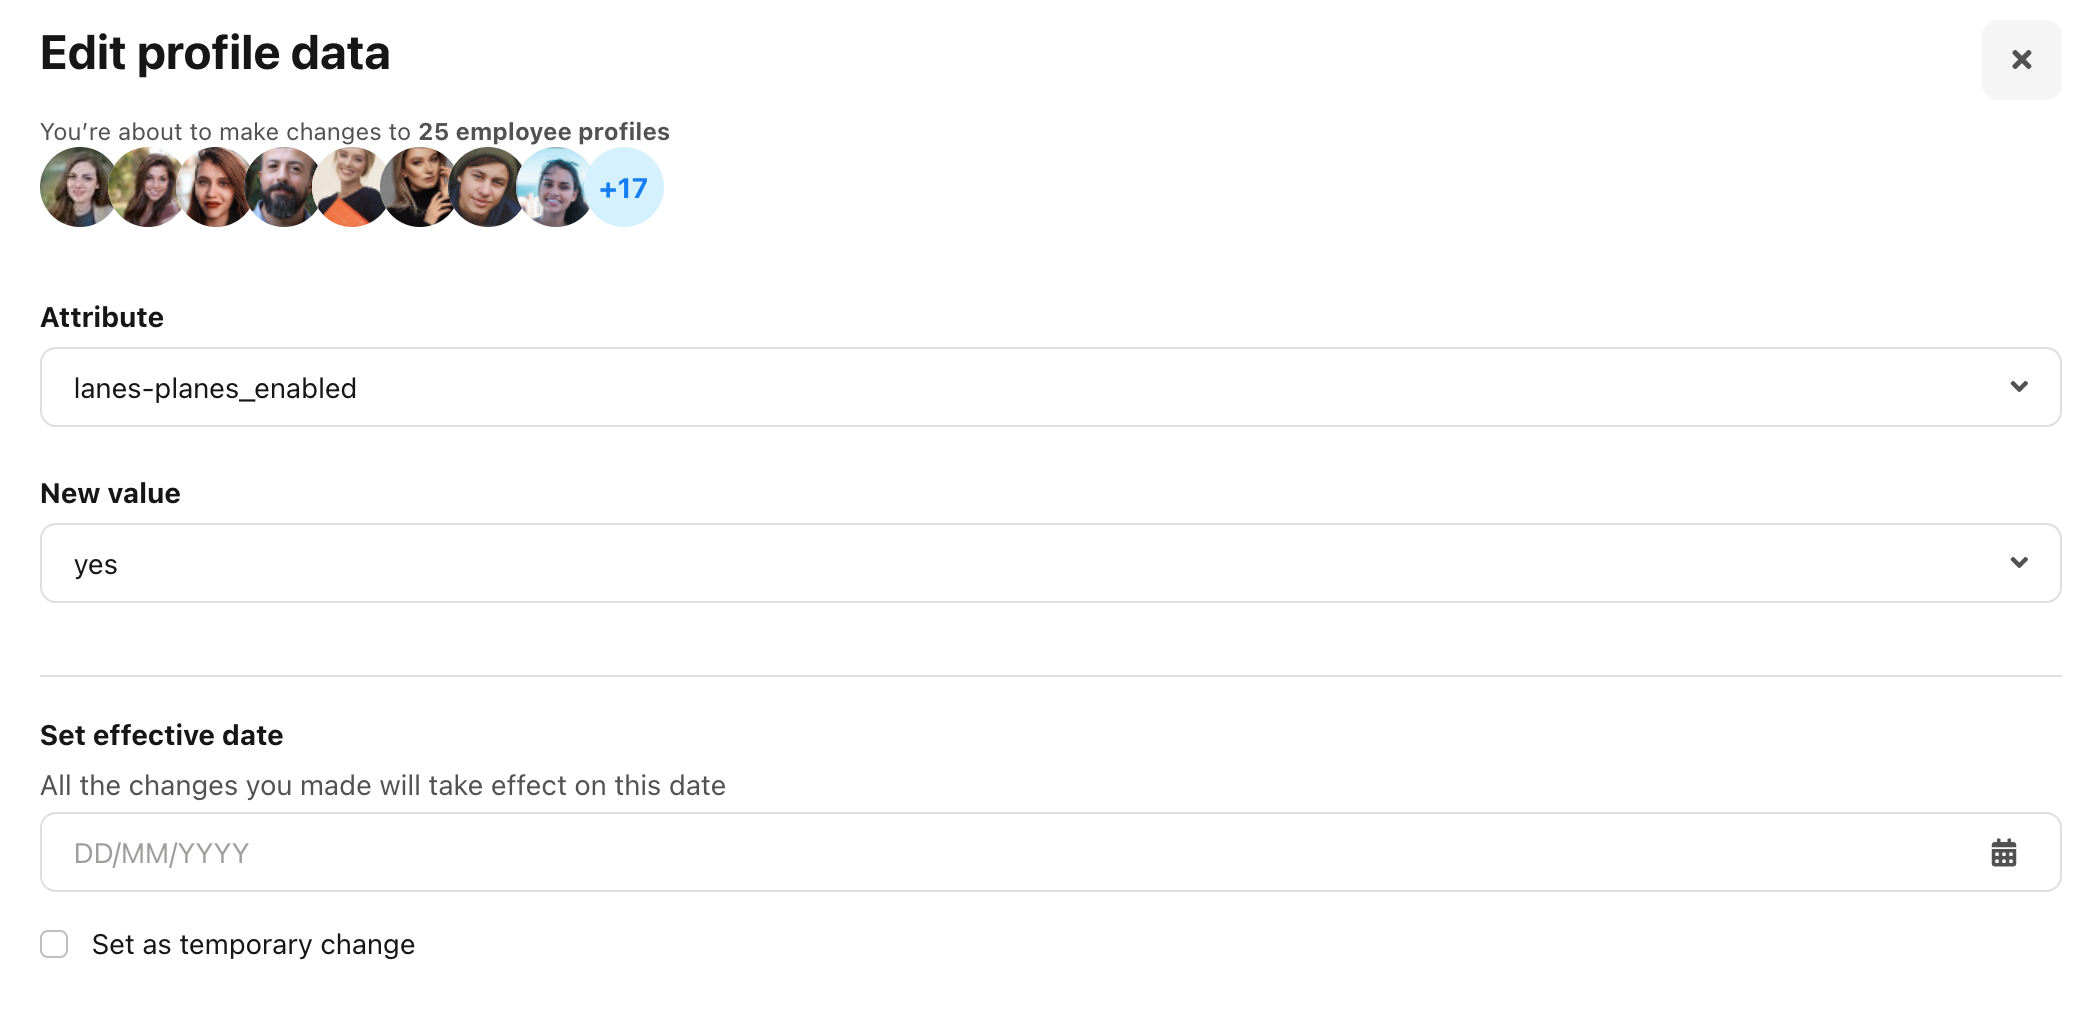The image size is (2094, 1012).
Task: Enable Set as temporary change checkbox
Action: point(54,944)
